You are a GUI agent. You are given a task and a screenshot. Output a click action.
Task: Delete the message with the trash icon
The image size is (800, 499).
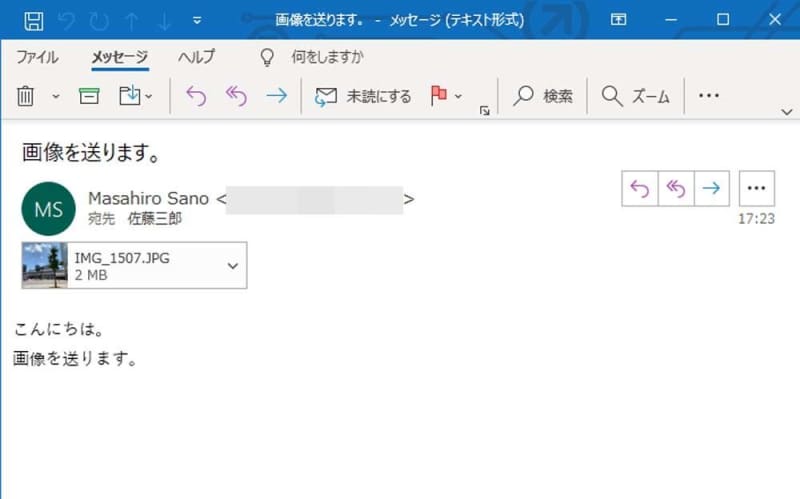click(x=26, y=96)
